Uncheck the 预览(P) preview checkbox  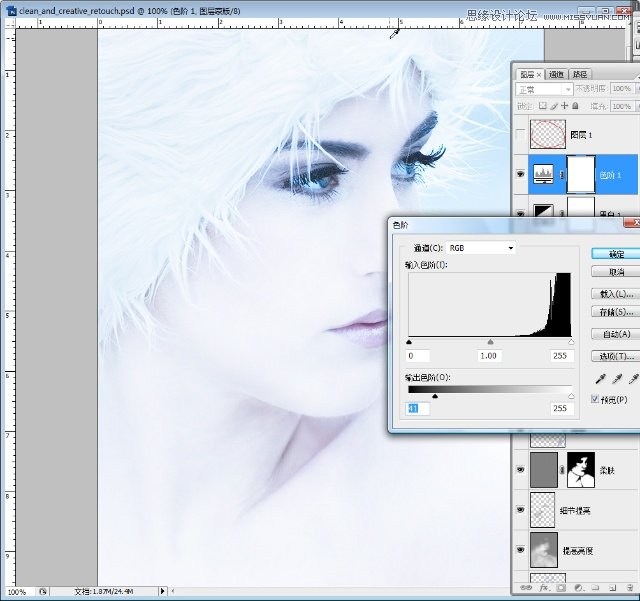(595, 399)
